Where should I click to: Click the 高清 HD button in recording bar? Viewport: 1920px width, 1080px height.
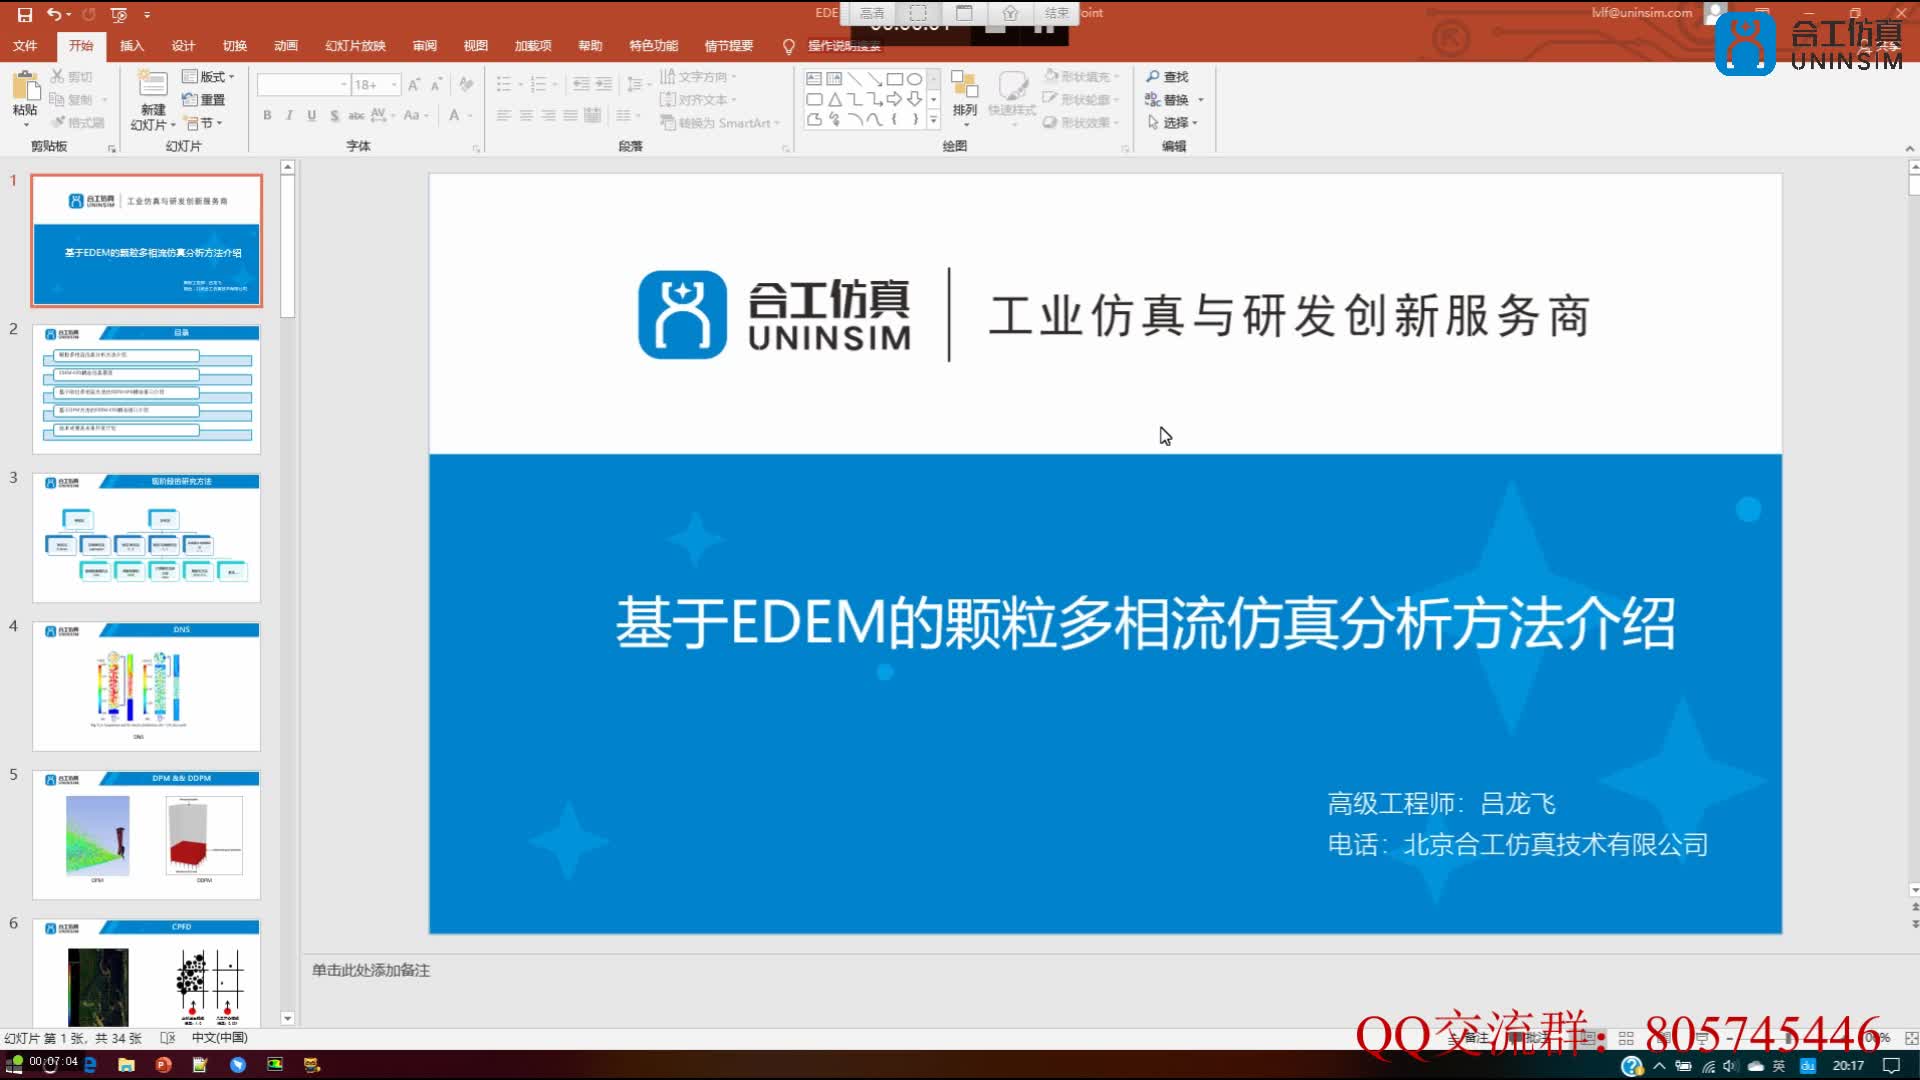click(x=872, y=13)
